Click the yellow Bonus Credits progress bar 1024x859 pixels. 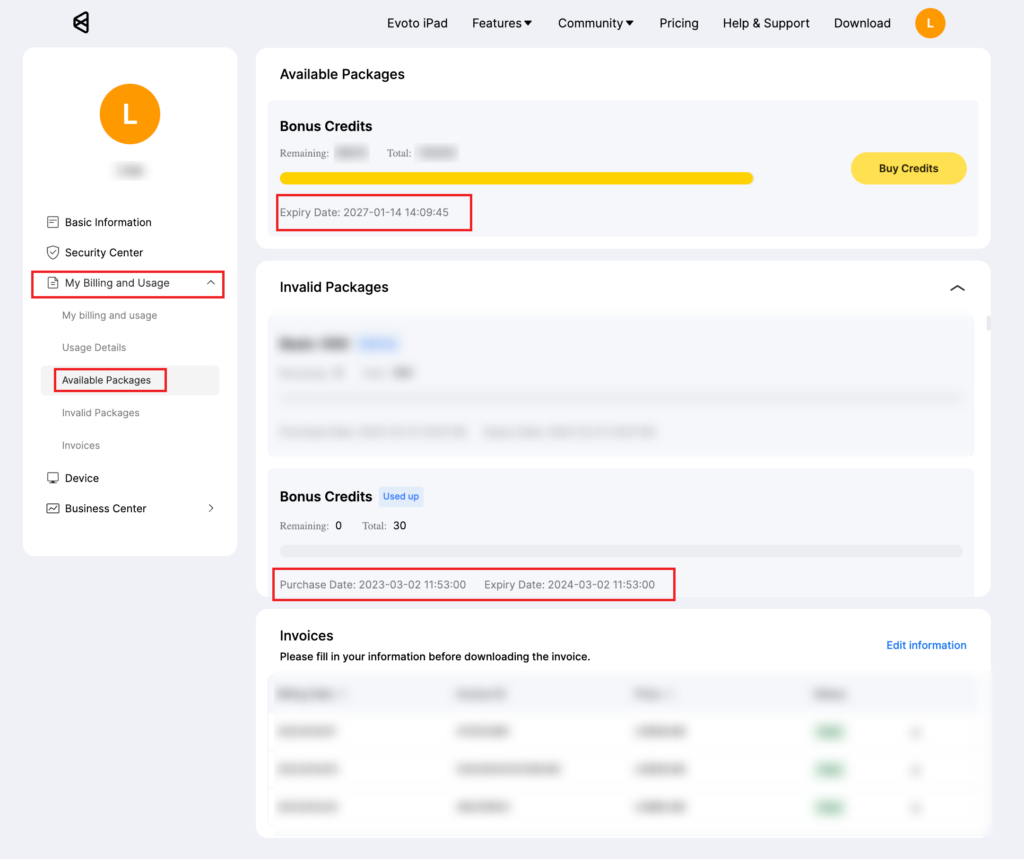point(517,178)
